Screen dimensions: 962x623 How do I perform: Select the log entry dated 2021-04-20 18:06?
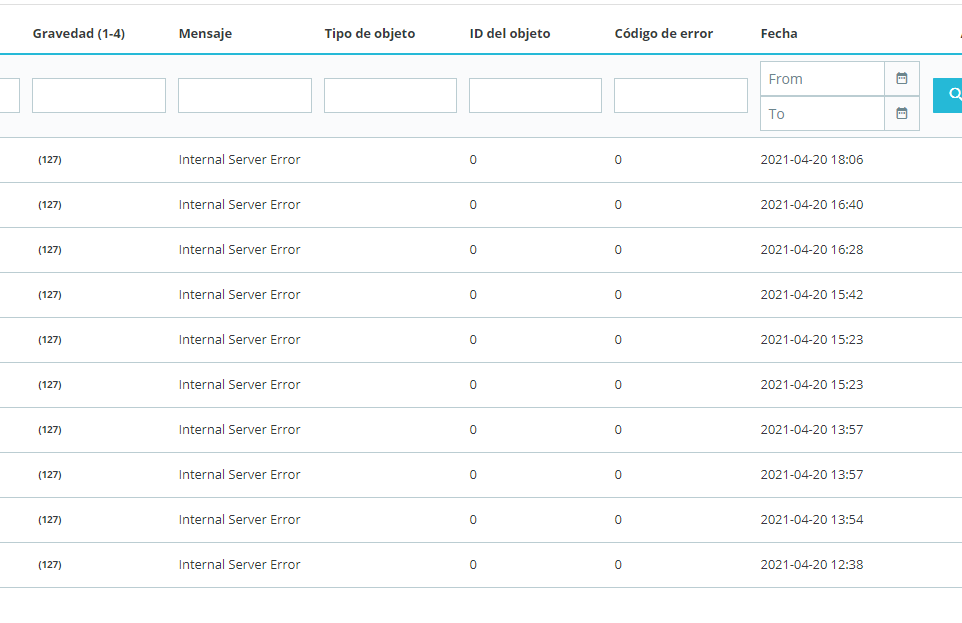[811, 160]
